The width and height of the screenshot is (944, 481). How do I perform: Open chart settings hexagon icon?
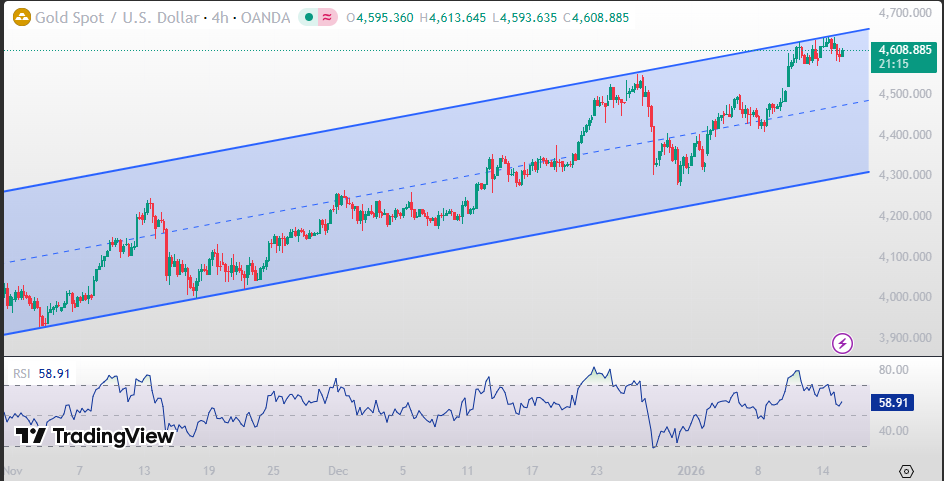point(906,470)
